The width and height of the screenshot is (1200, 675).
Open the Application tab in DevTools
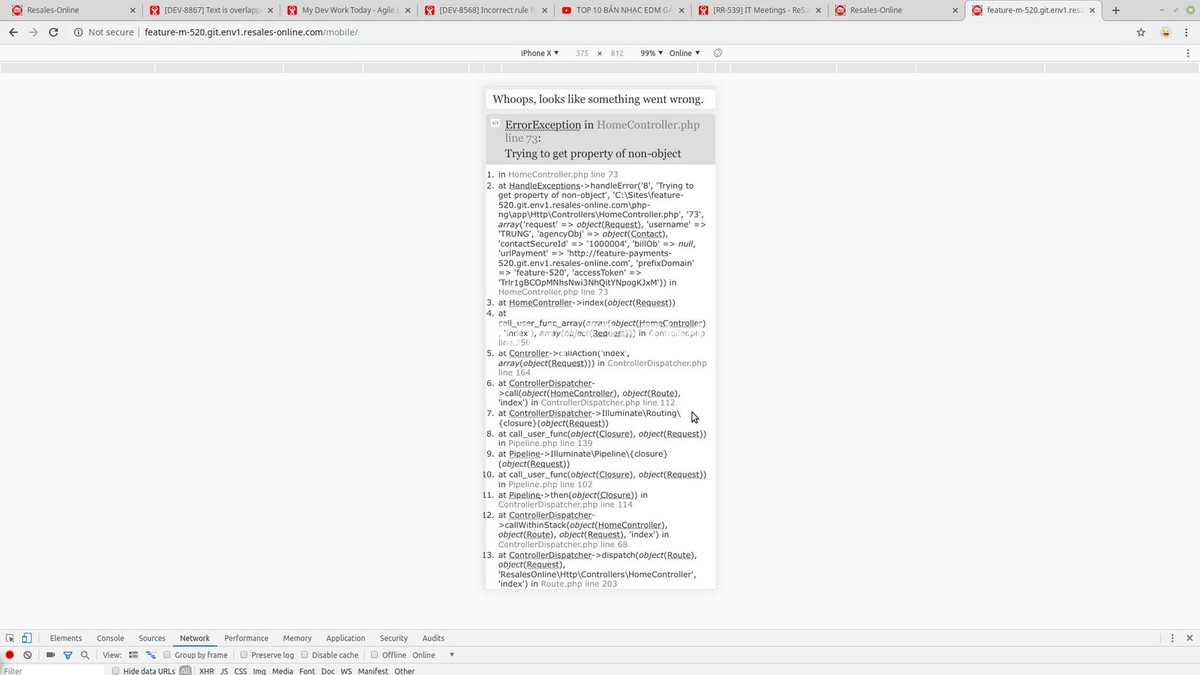pyautogui.click(x=345, y=638)
